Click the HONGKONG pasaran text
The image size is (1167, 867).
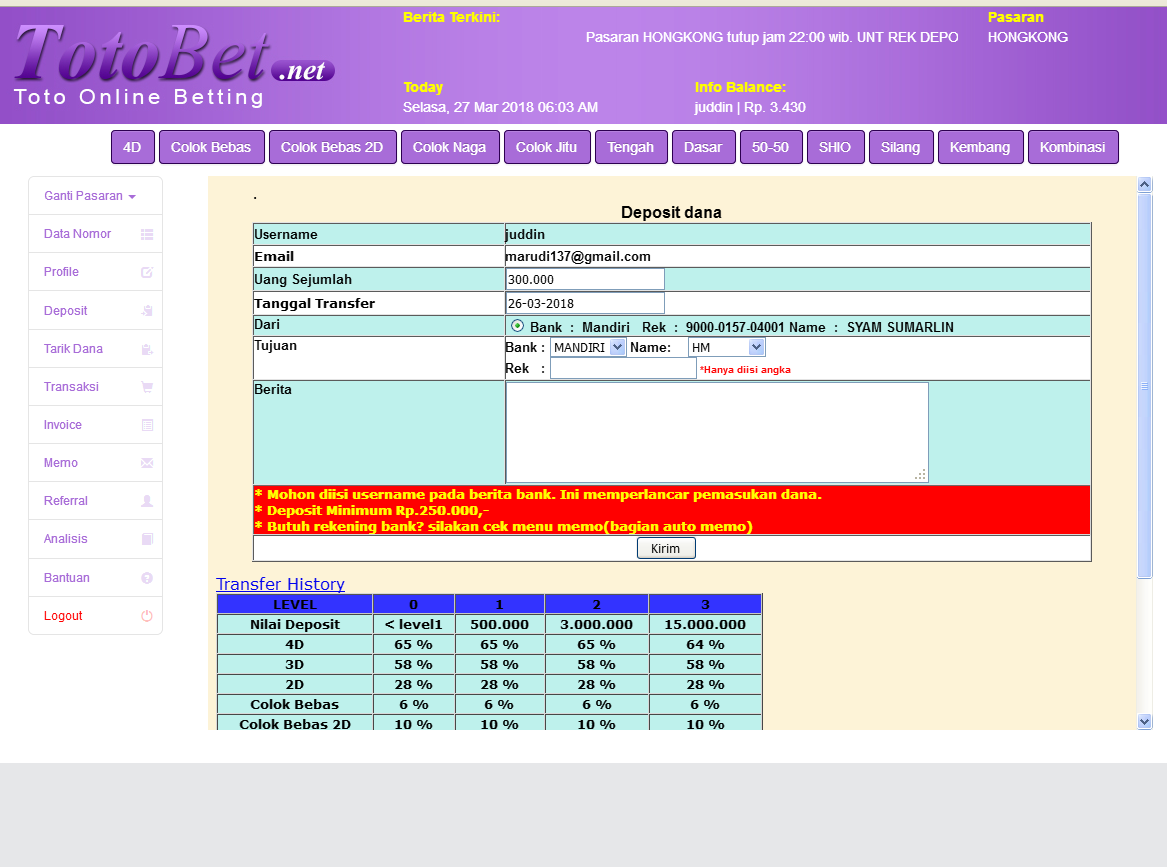point(1028,37)
